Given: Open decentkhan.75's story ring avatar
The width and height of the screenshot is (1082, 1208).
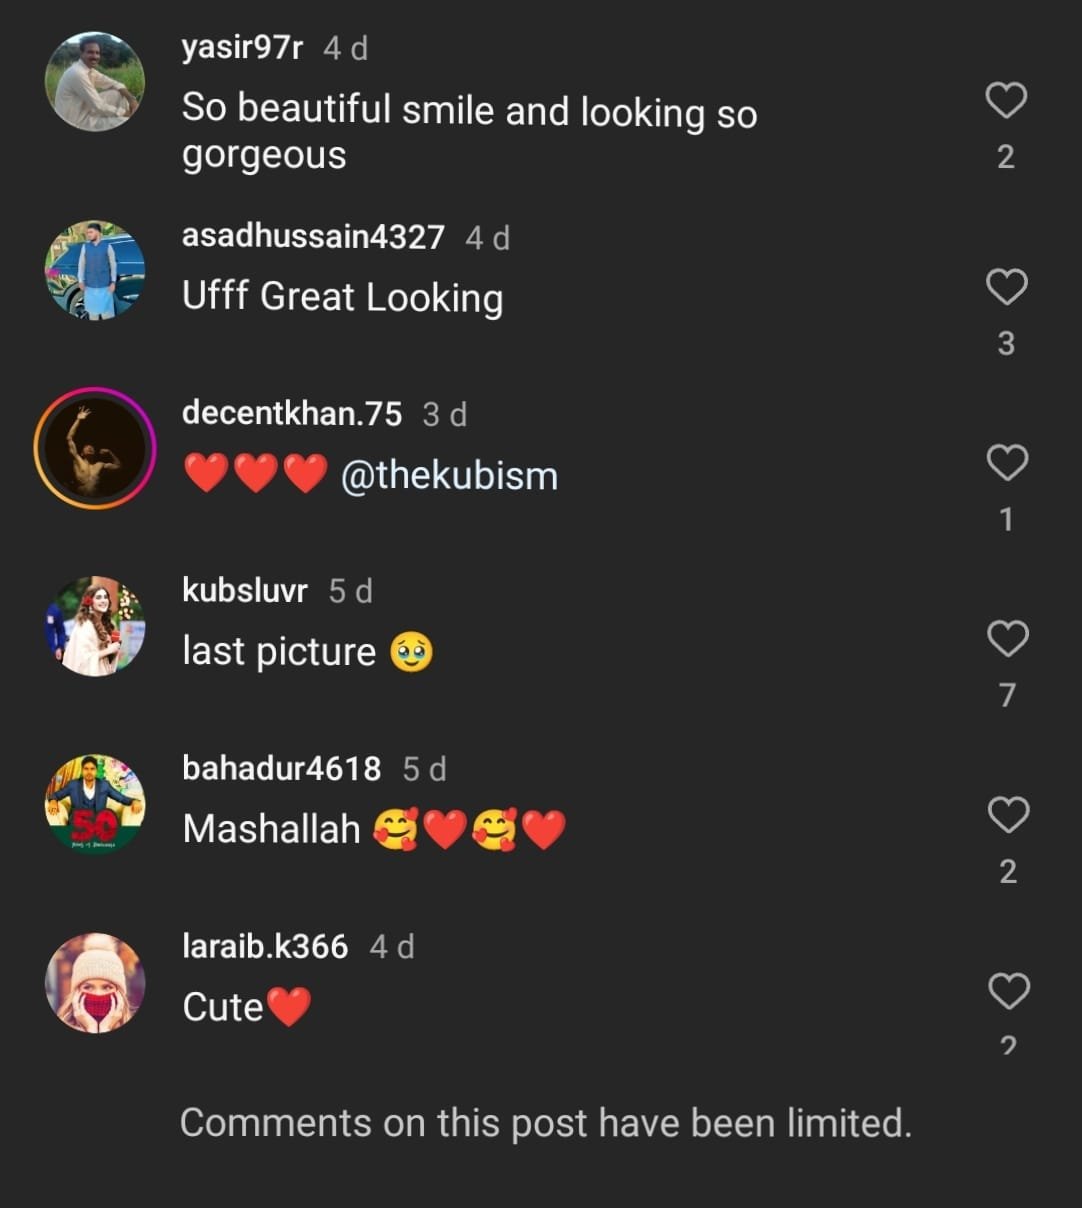Looking at the screenshot, I should (95, 447).
